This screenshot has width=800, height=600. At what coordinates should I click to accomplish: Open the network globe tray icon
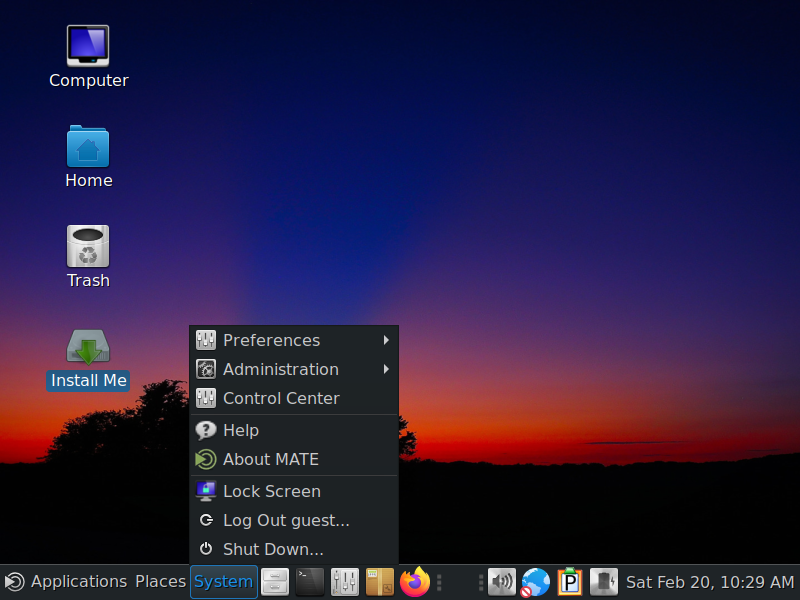(x=535, y=582)
